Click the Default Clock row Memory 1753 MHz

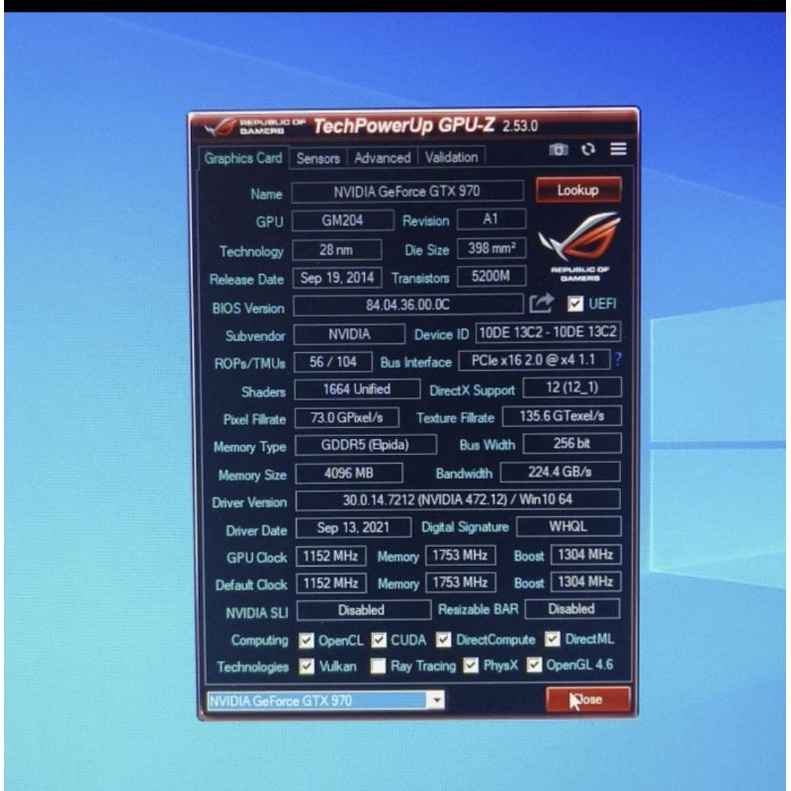pyautogui.click(x=460, y=583)
